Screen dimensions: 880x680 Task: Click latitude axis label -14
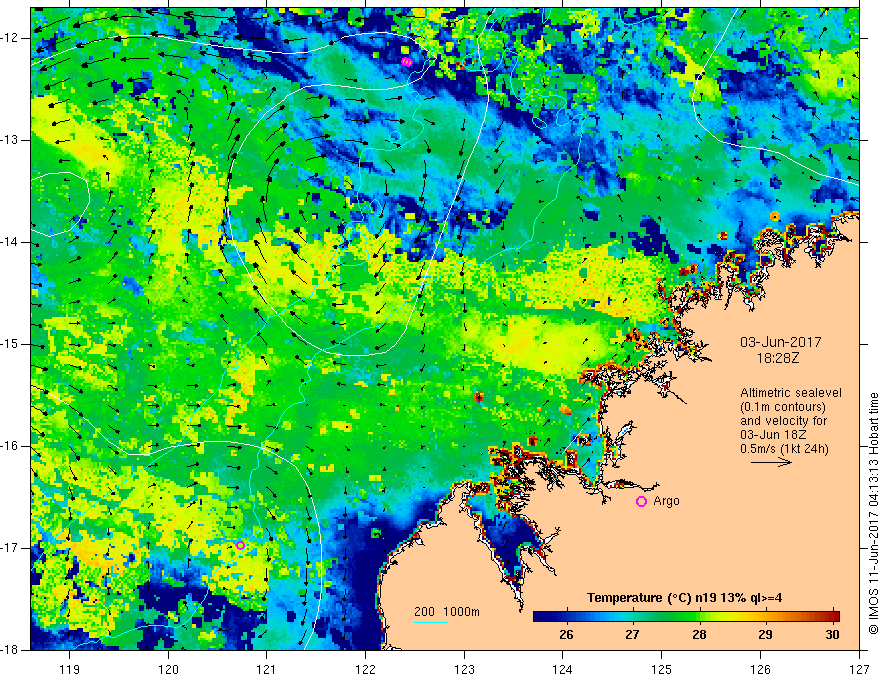pyautogui.click(x=10, y=242)
